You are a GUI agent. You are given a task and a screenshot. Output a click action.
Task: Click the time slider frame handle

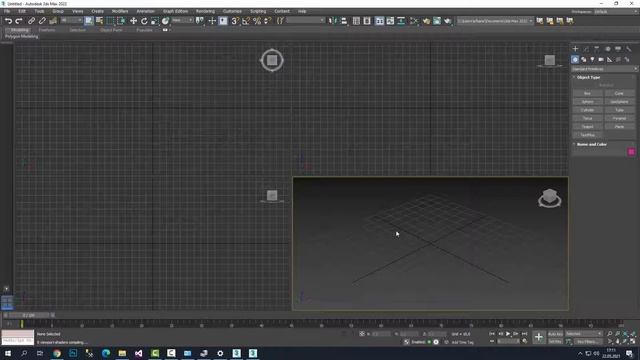[x=29, y=315]
